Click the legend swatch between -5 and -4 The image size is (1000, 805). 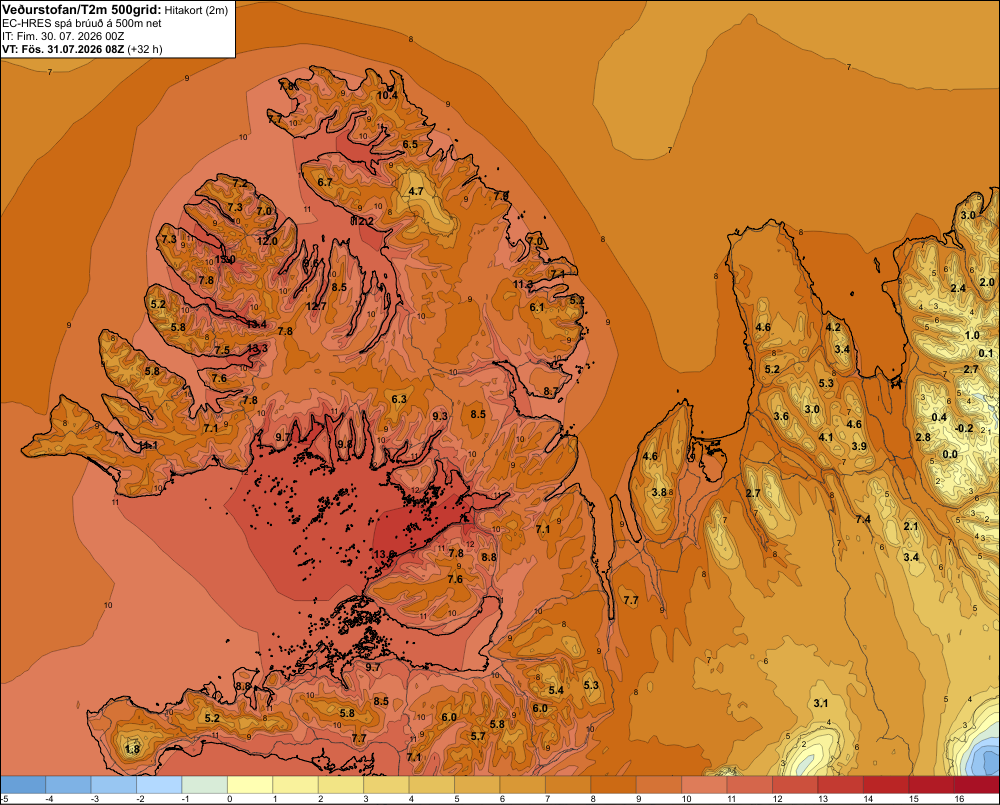(23, 785)
